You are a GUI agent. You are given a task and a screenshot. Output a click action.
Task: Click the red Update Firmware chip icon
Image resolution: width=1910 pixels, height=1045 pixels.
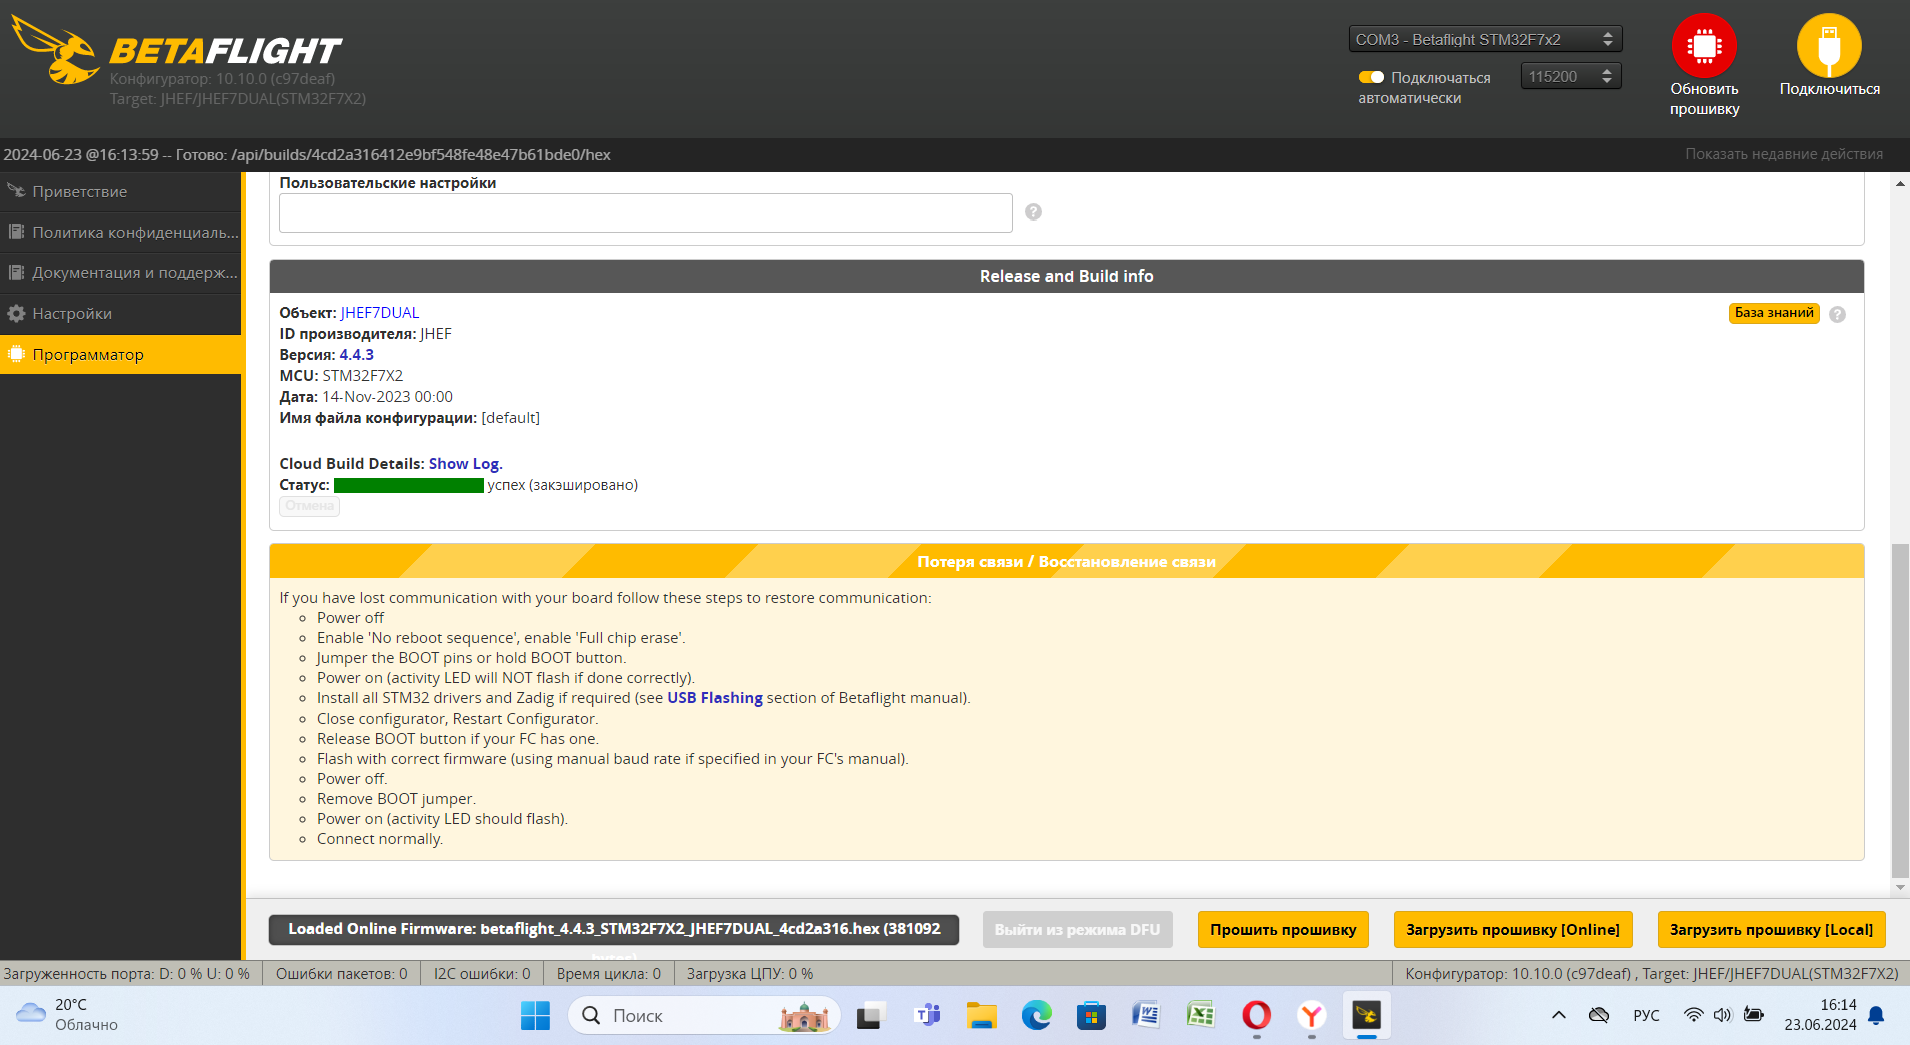1704,45
